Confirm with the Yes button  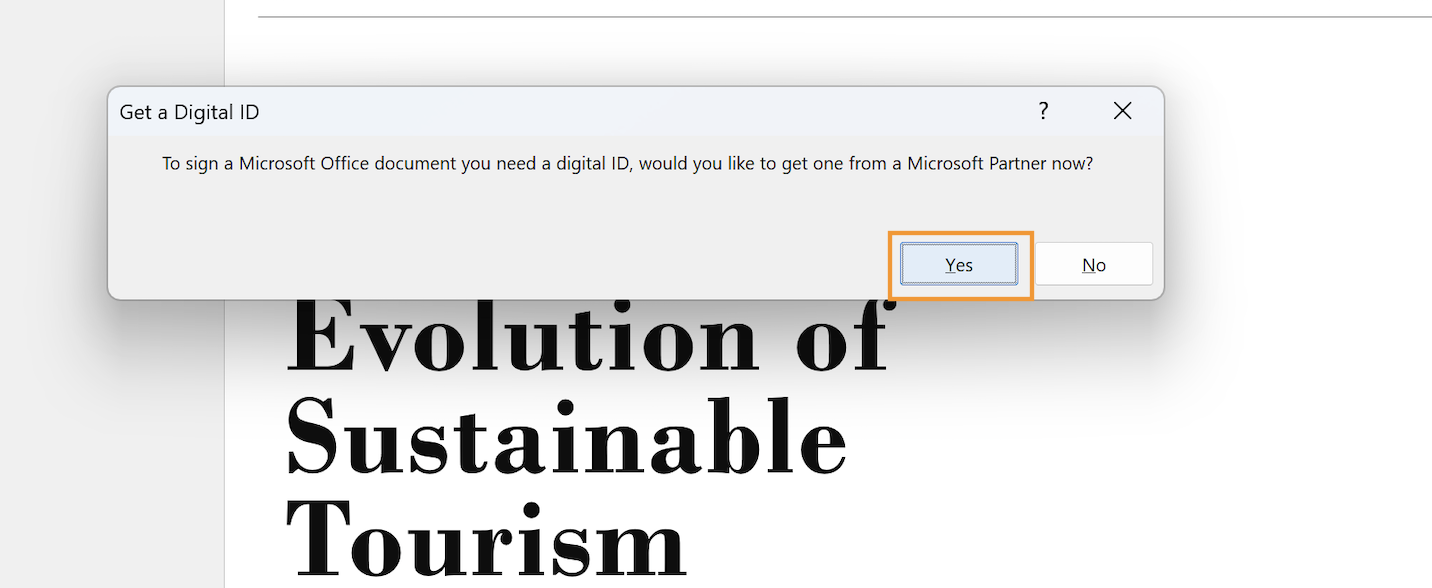[958, 264]
